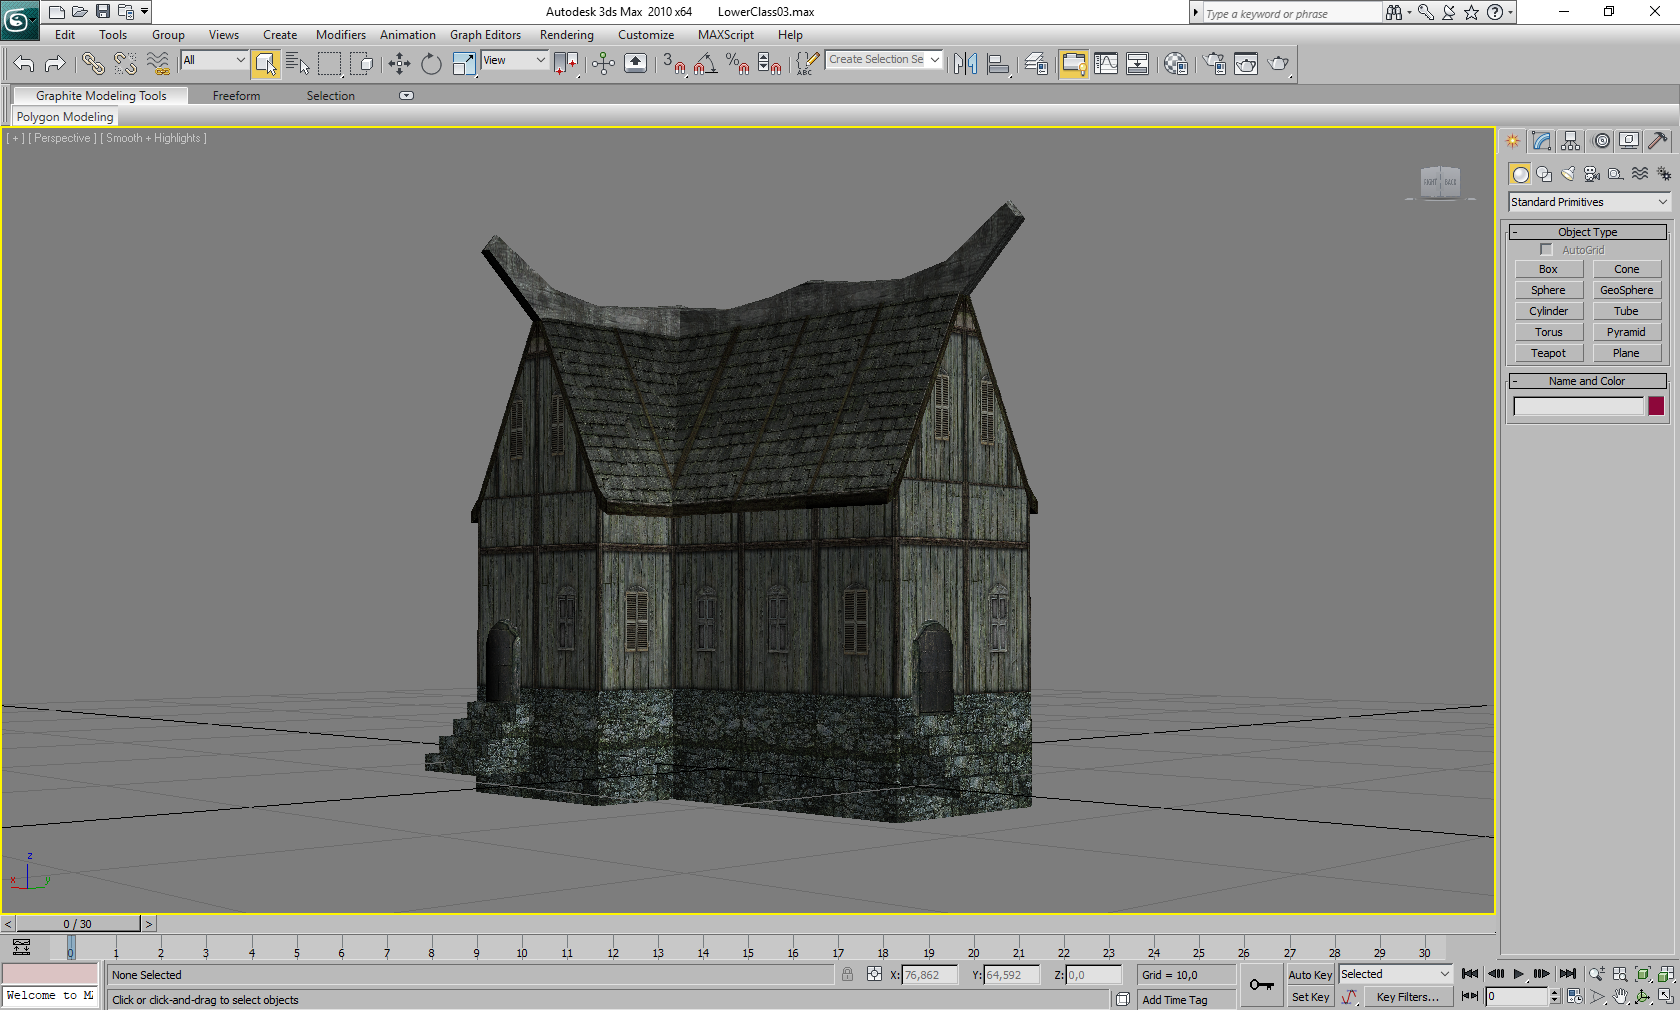This screenshot has height=1010, width=1680.
Task: Open the Modifiers menu
Action: coord(341,35)
